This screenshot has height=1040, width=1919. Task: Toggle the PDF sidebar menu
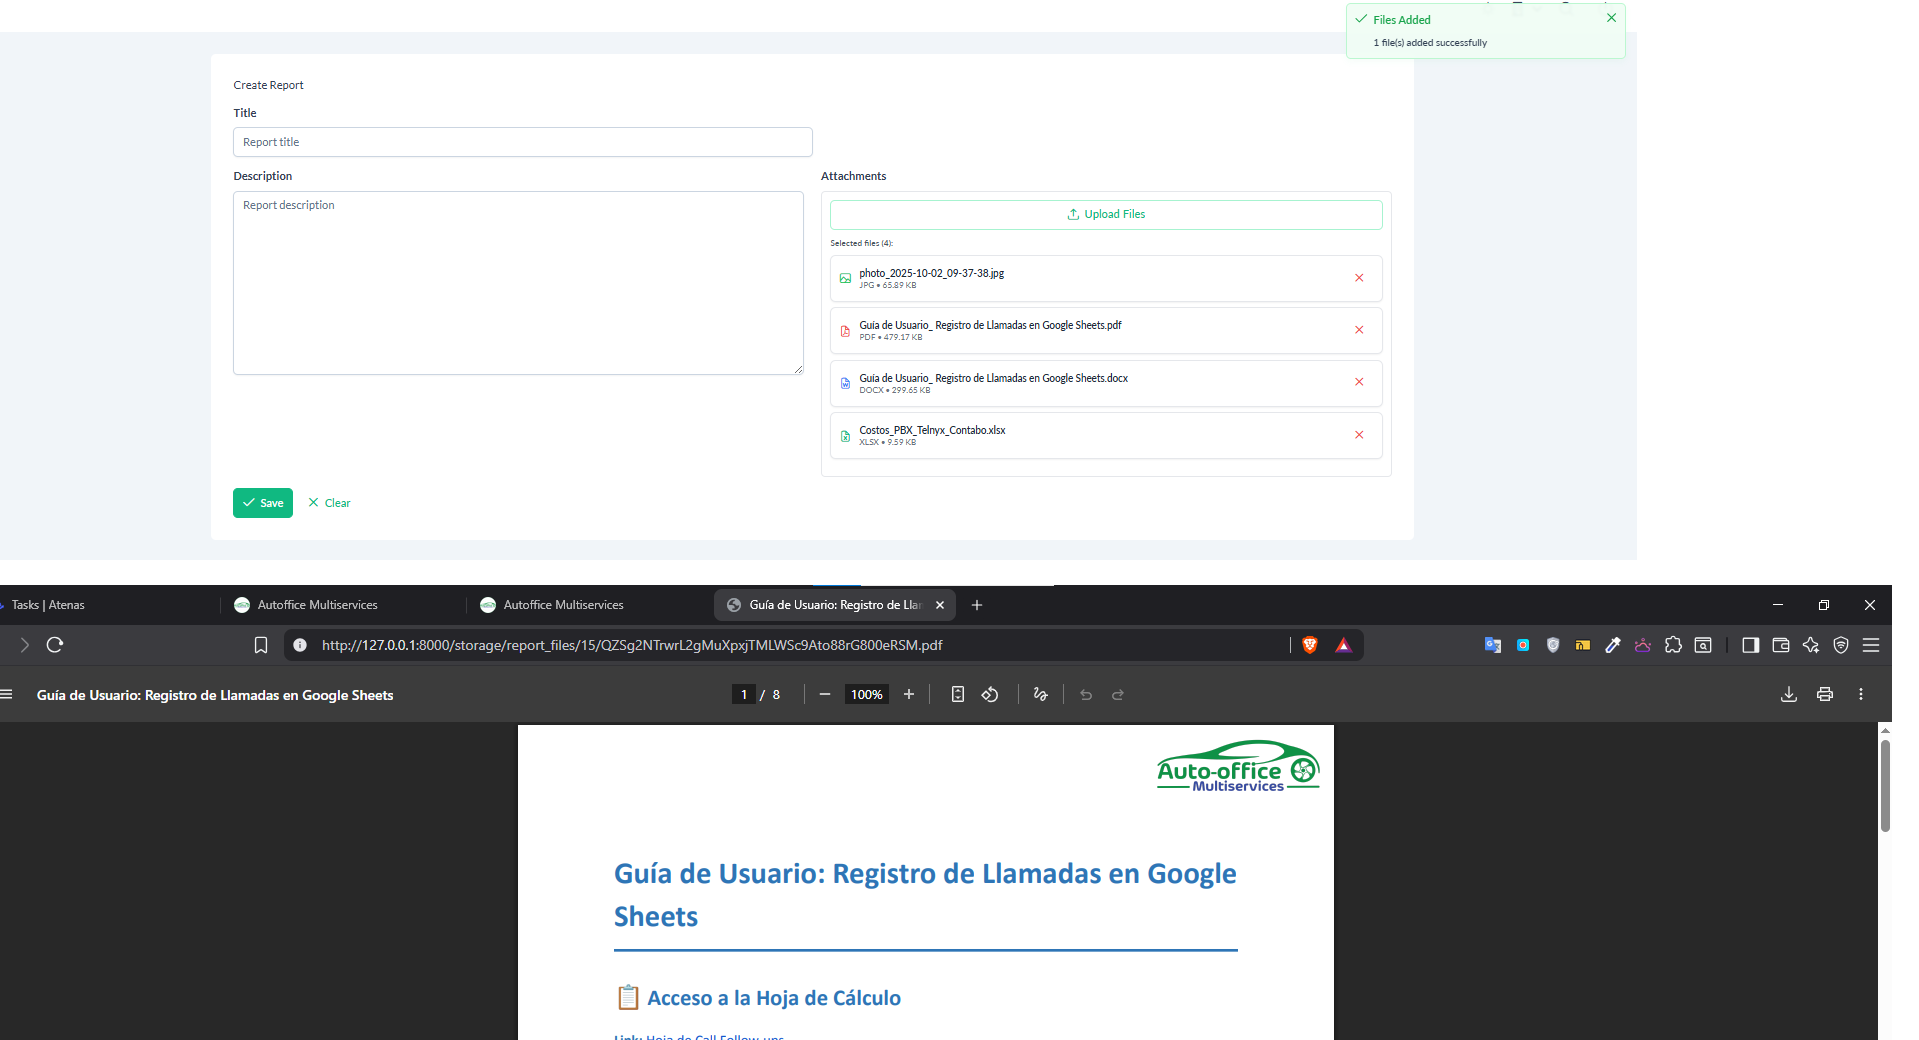pyautogui.click(x=7, y=694)
